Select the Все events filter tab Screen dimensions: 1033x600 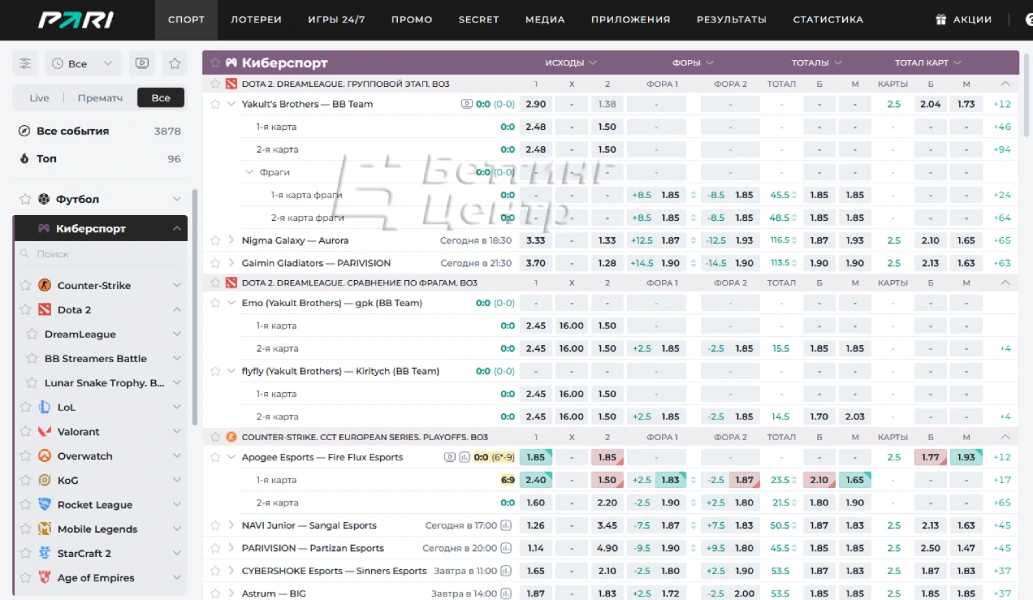pos(161,97)
